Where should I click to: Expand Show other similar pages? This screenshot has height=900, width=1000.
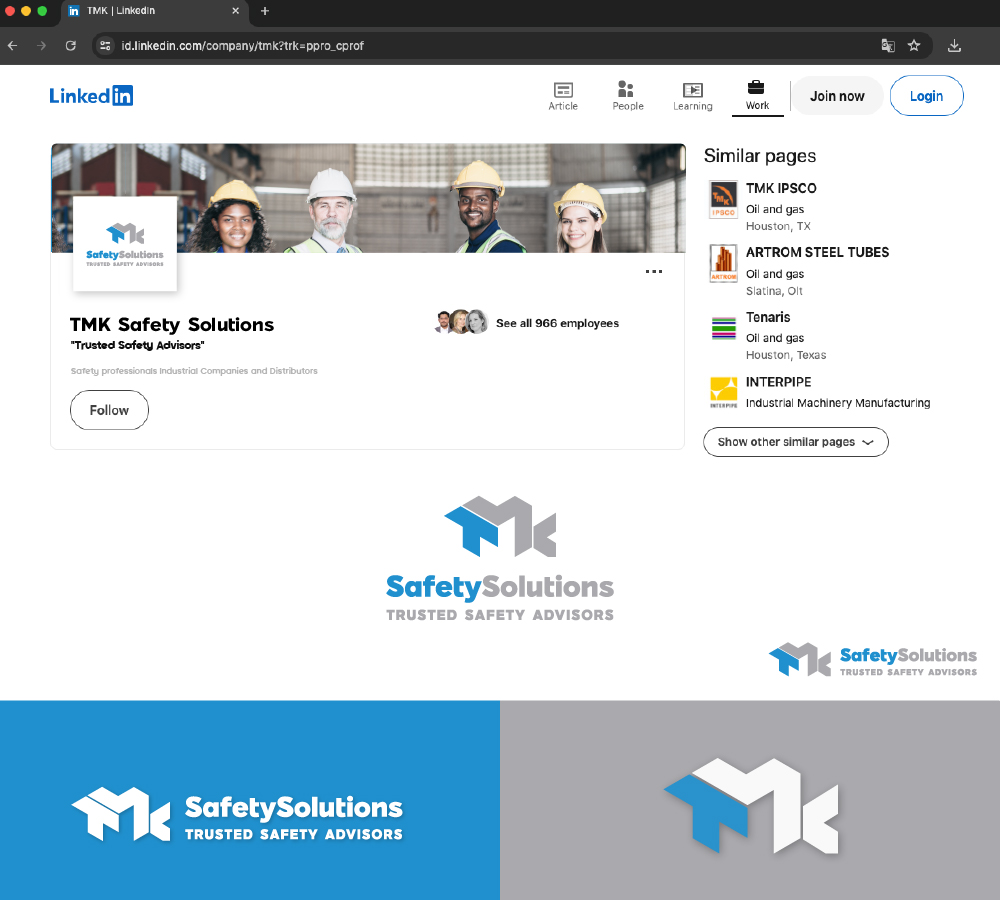click(795, 442)
